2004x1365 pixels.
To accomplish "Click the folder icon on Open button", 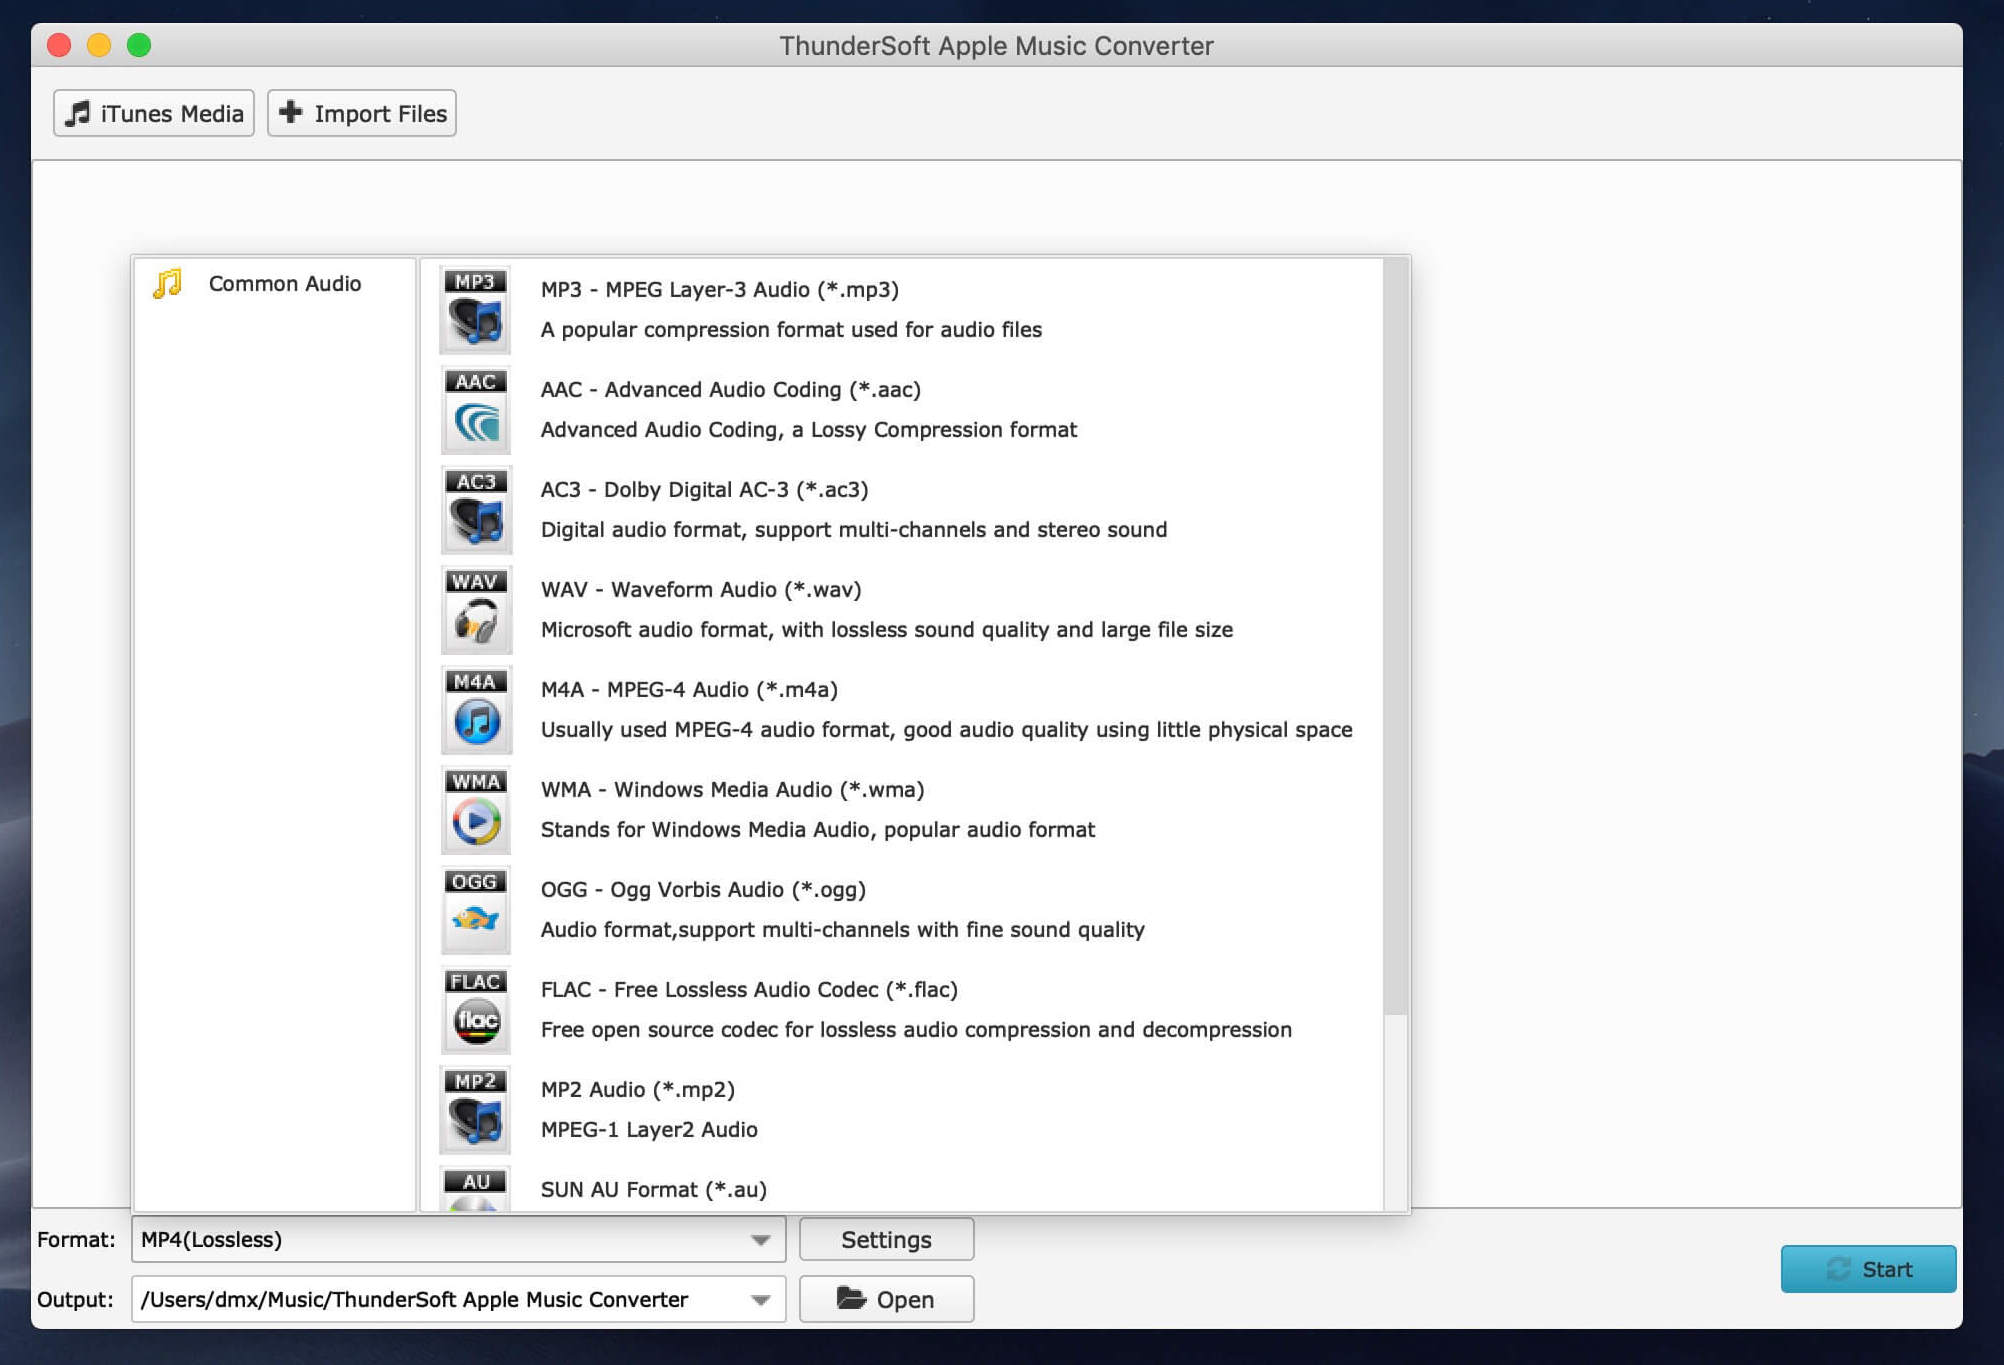I will [851, 1298].
